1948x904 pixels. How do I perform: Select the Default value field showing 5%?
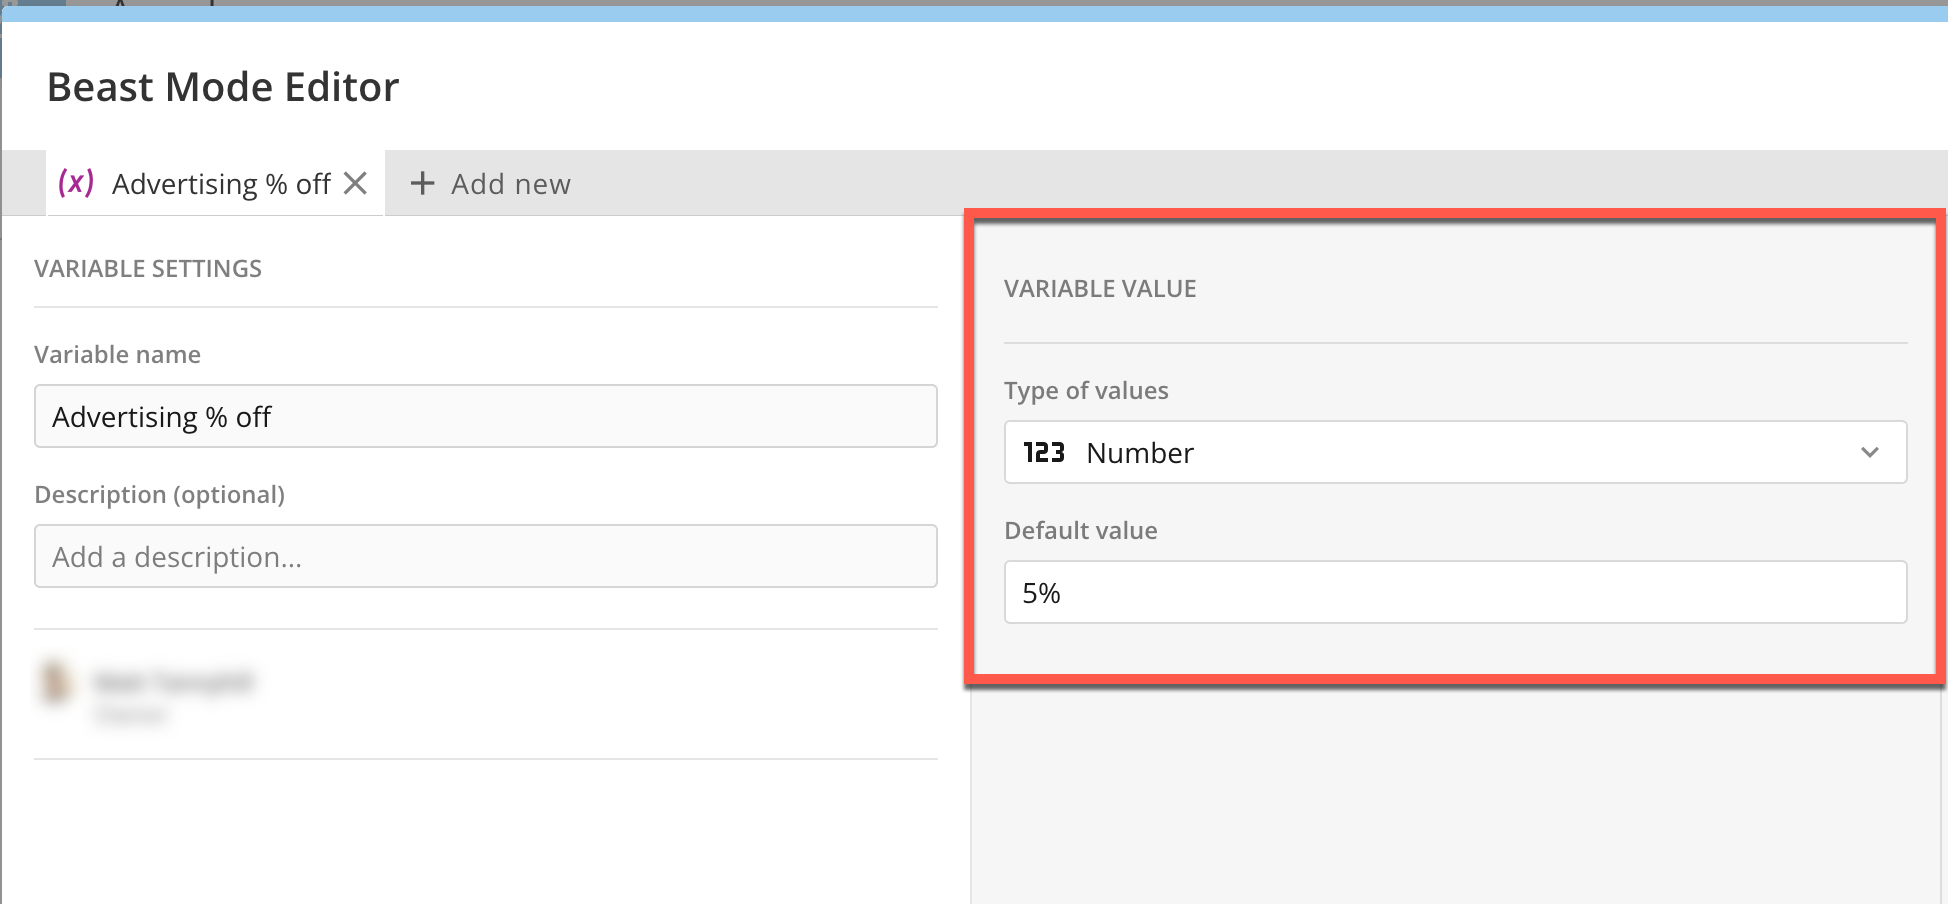click(1455, 592)
